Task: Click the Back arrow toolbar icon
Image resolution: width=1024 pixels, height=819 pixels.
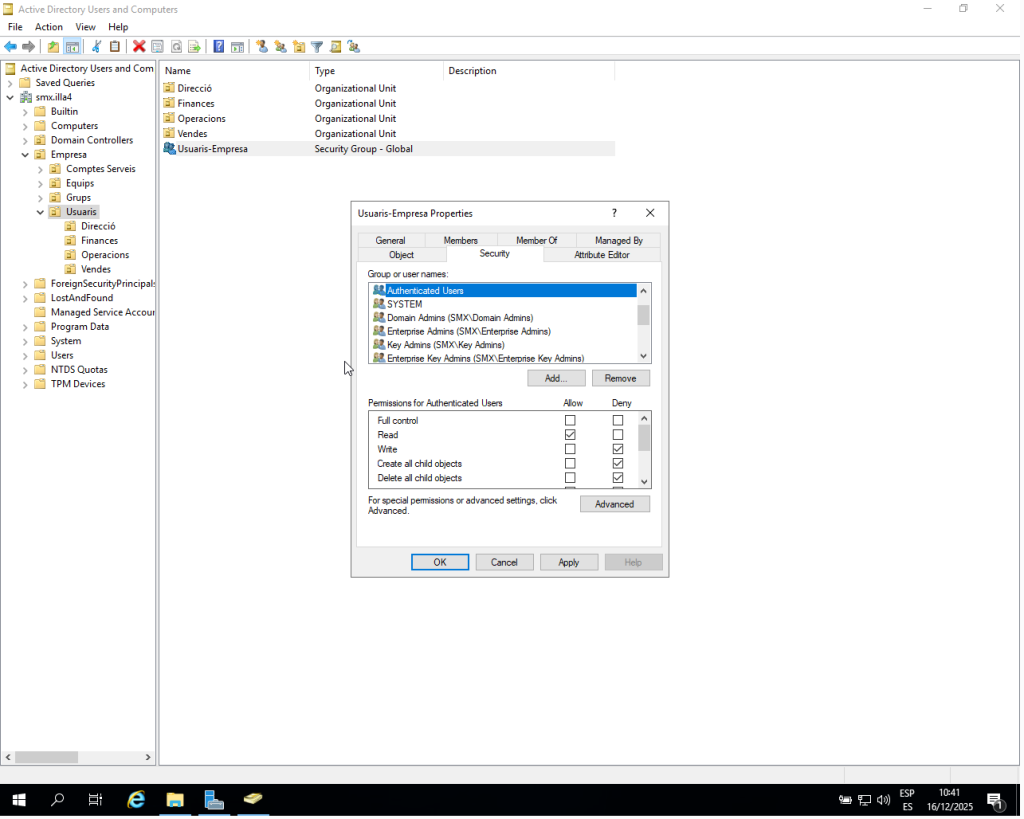Action: (x=10, y=46)
